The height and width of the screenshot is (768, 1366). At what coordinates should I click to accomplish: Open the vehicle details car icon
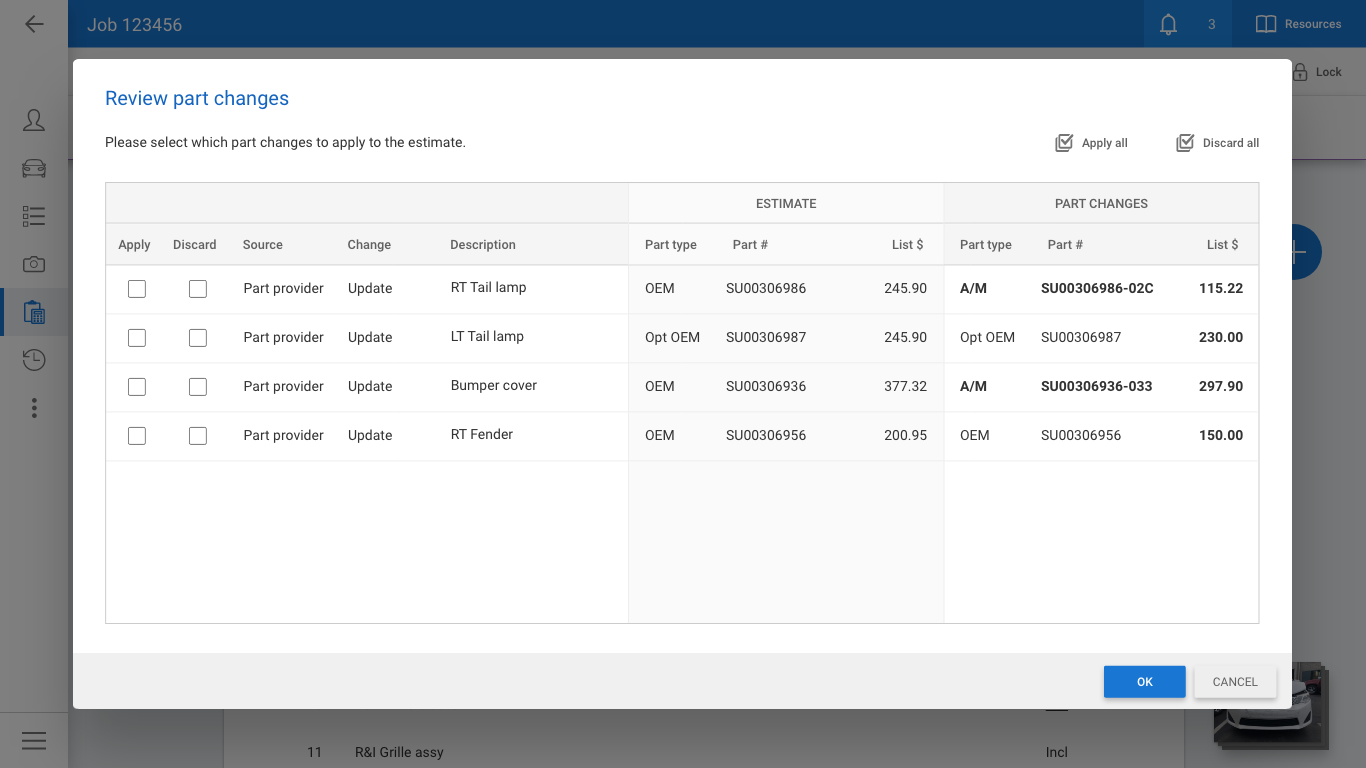pyautogui.click(x=34, y=168)
